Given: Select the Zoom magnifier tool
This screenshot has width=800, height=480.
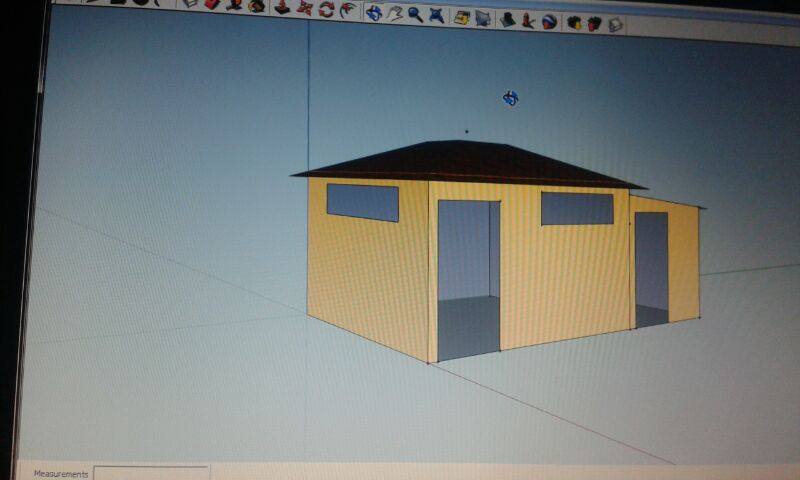Looking at the screenshot, I should [415, 15].
